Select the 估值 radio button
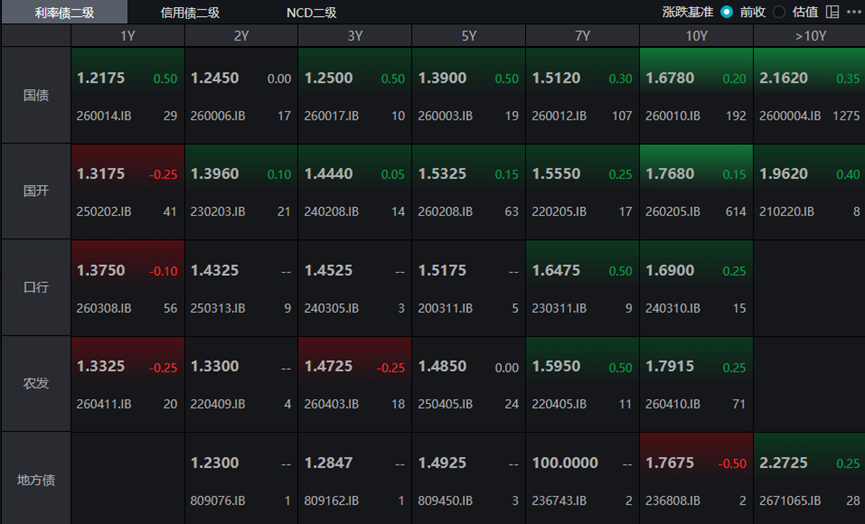865x524 pixels. point(779,12)
